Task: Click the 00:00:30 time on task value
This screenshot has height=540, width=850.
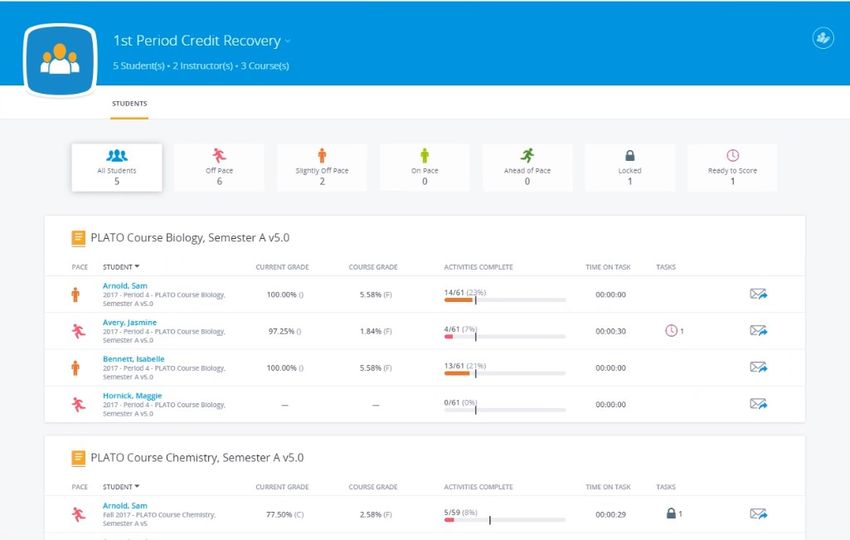Action: [610, 331]
